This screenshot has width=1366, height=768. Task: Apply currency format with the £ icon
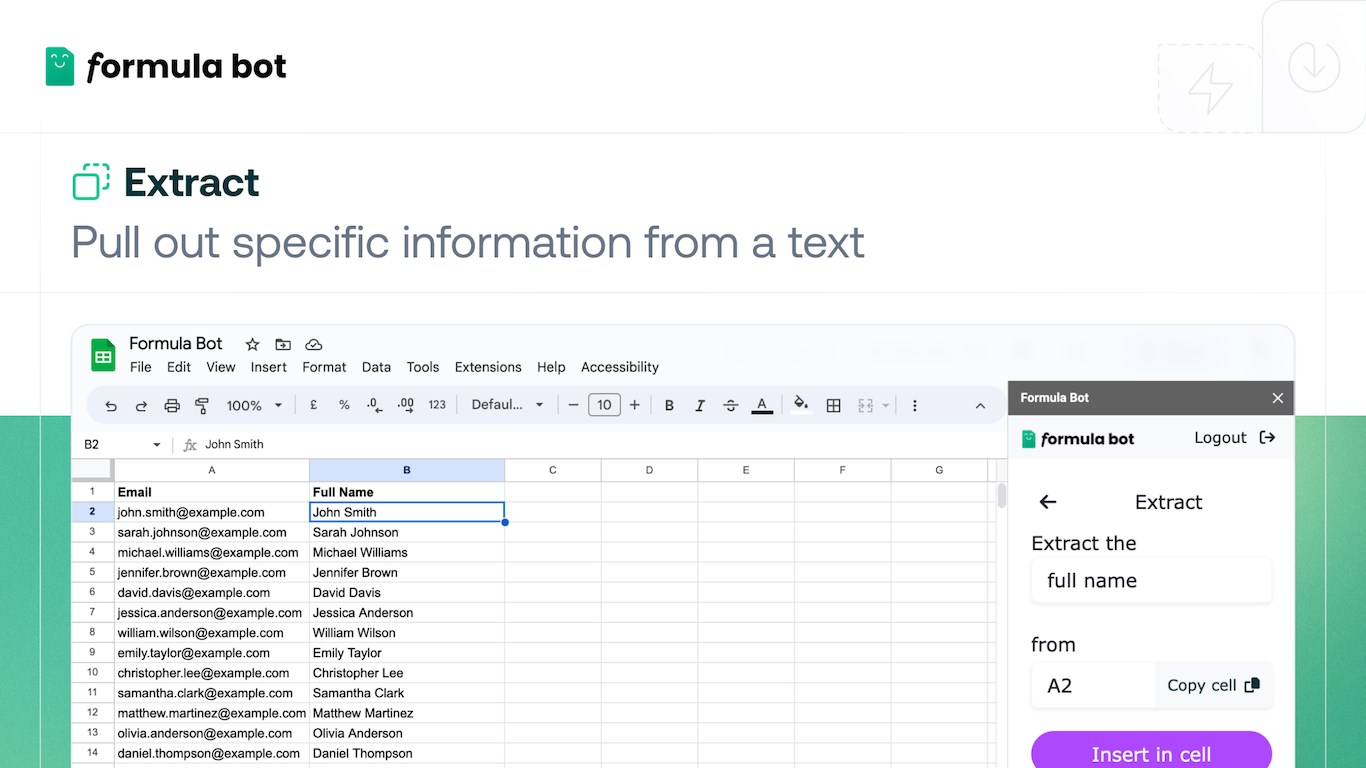[313, 405]
